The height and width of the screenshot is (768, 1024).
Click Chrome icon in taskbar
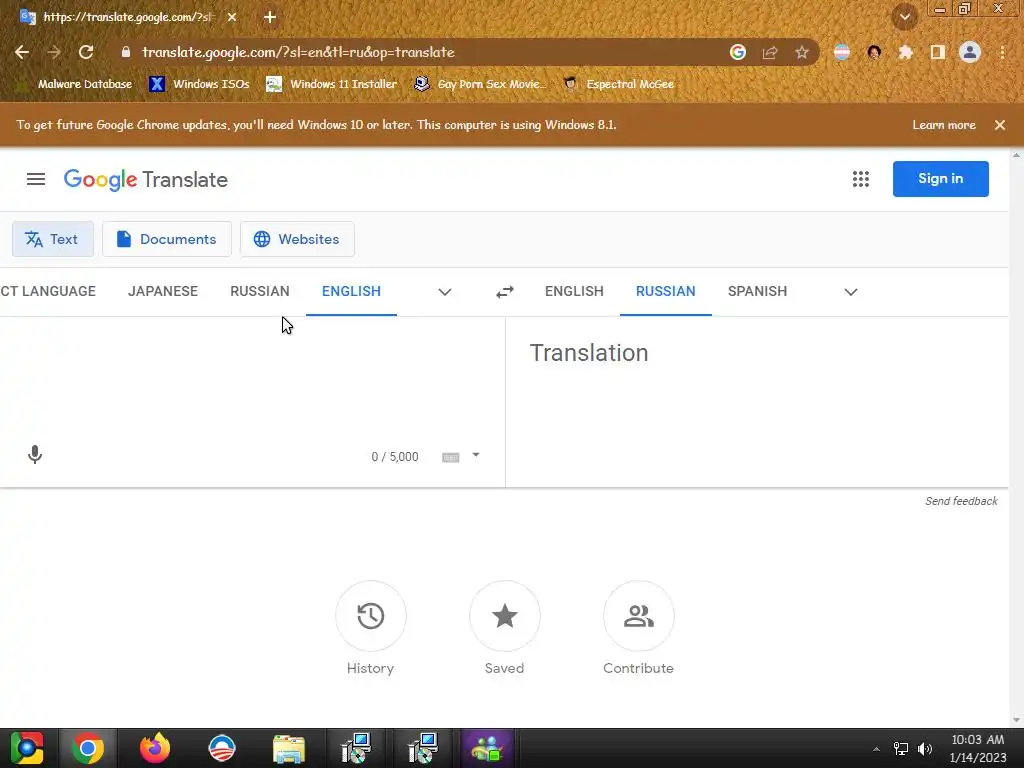(88, 748)
